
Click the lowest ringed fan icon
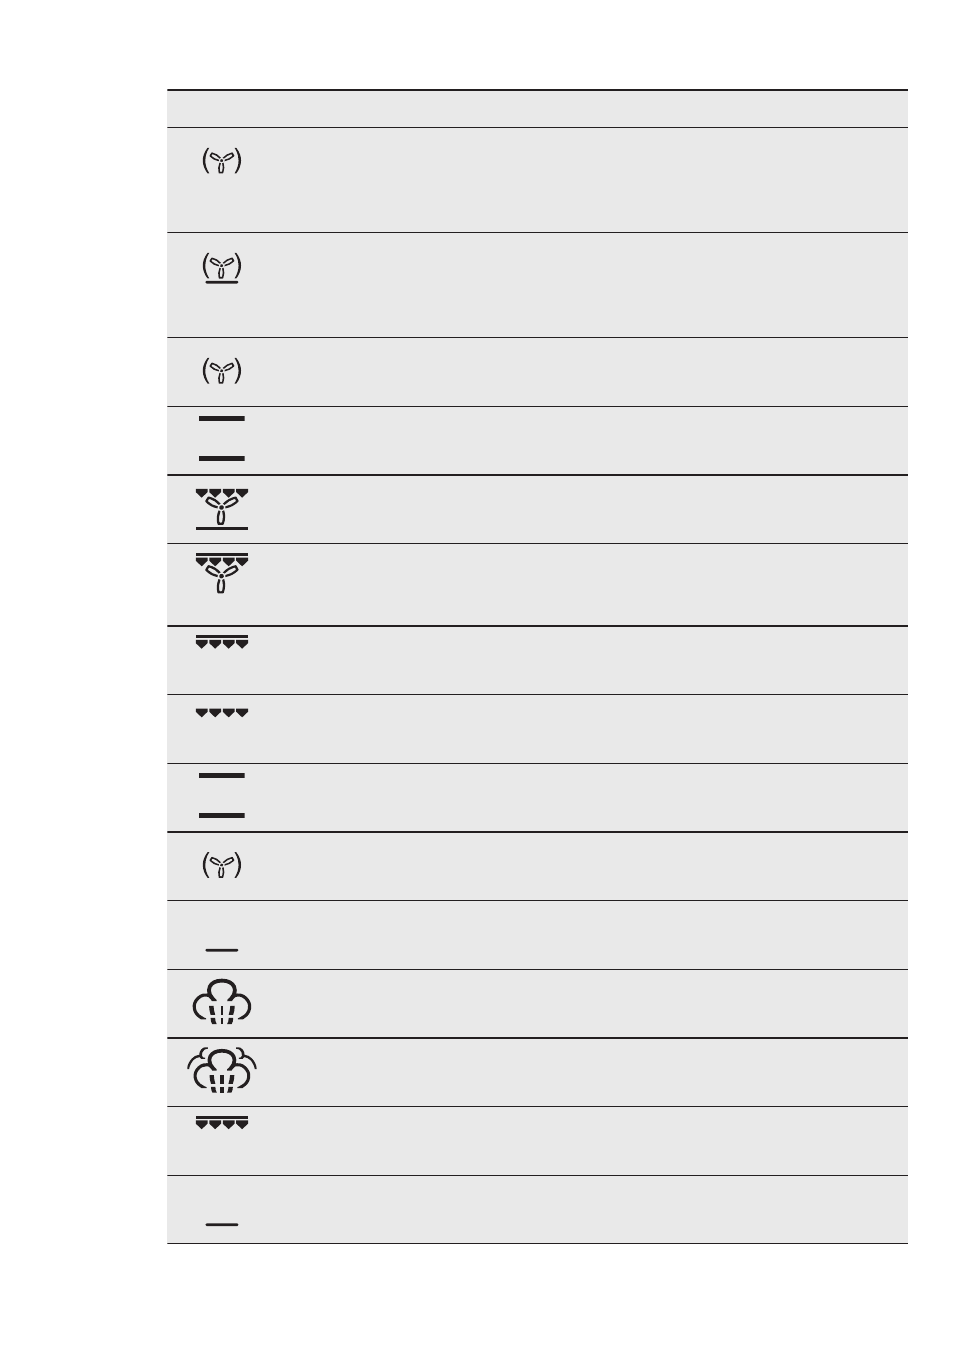222,866
